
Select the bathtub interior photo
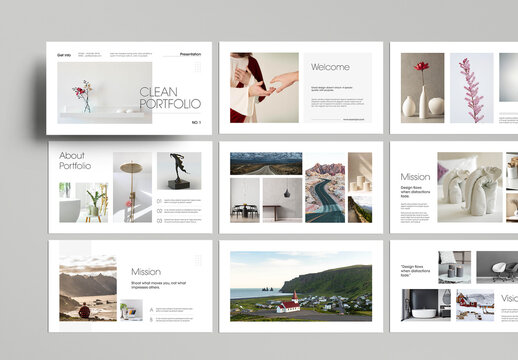coord(426,305)
